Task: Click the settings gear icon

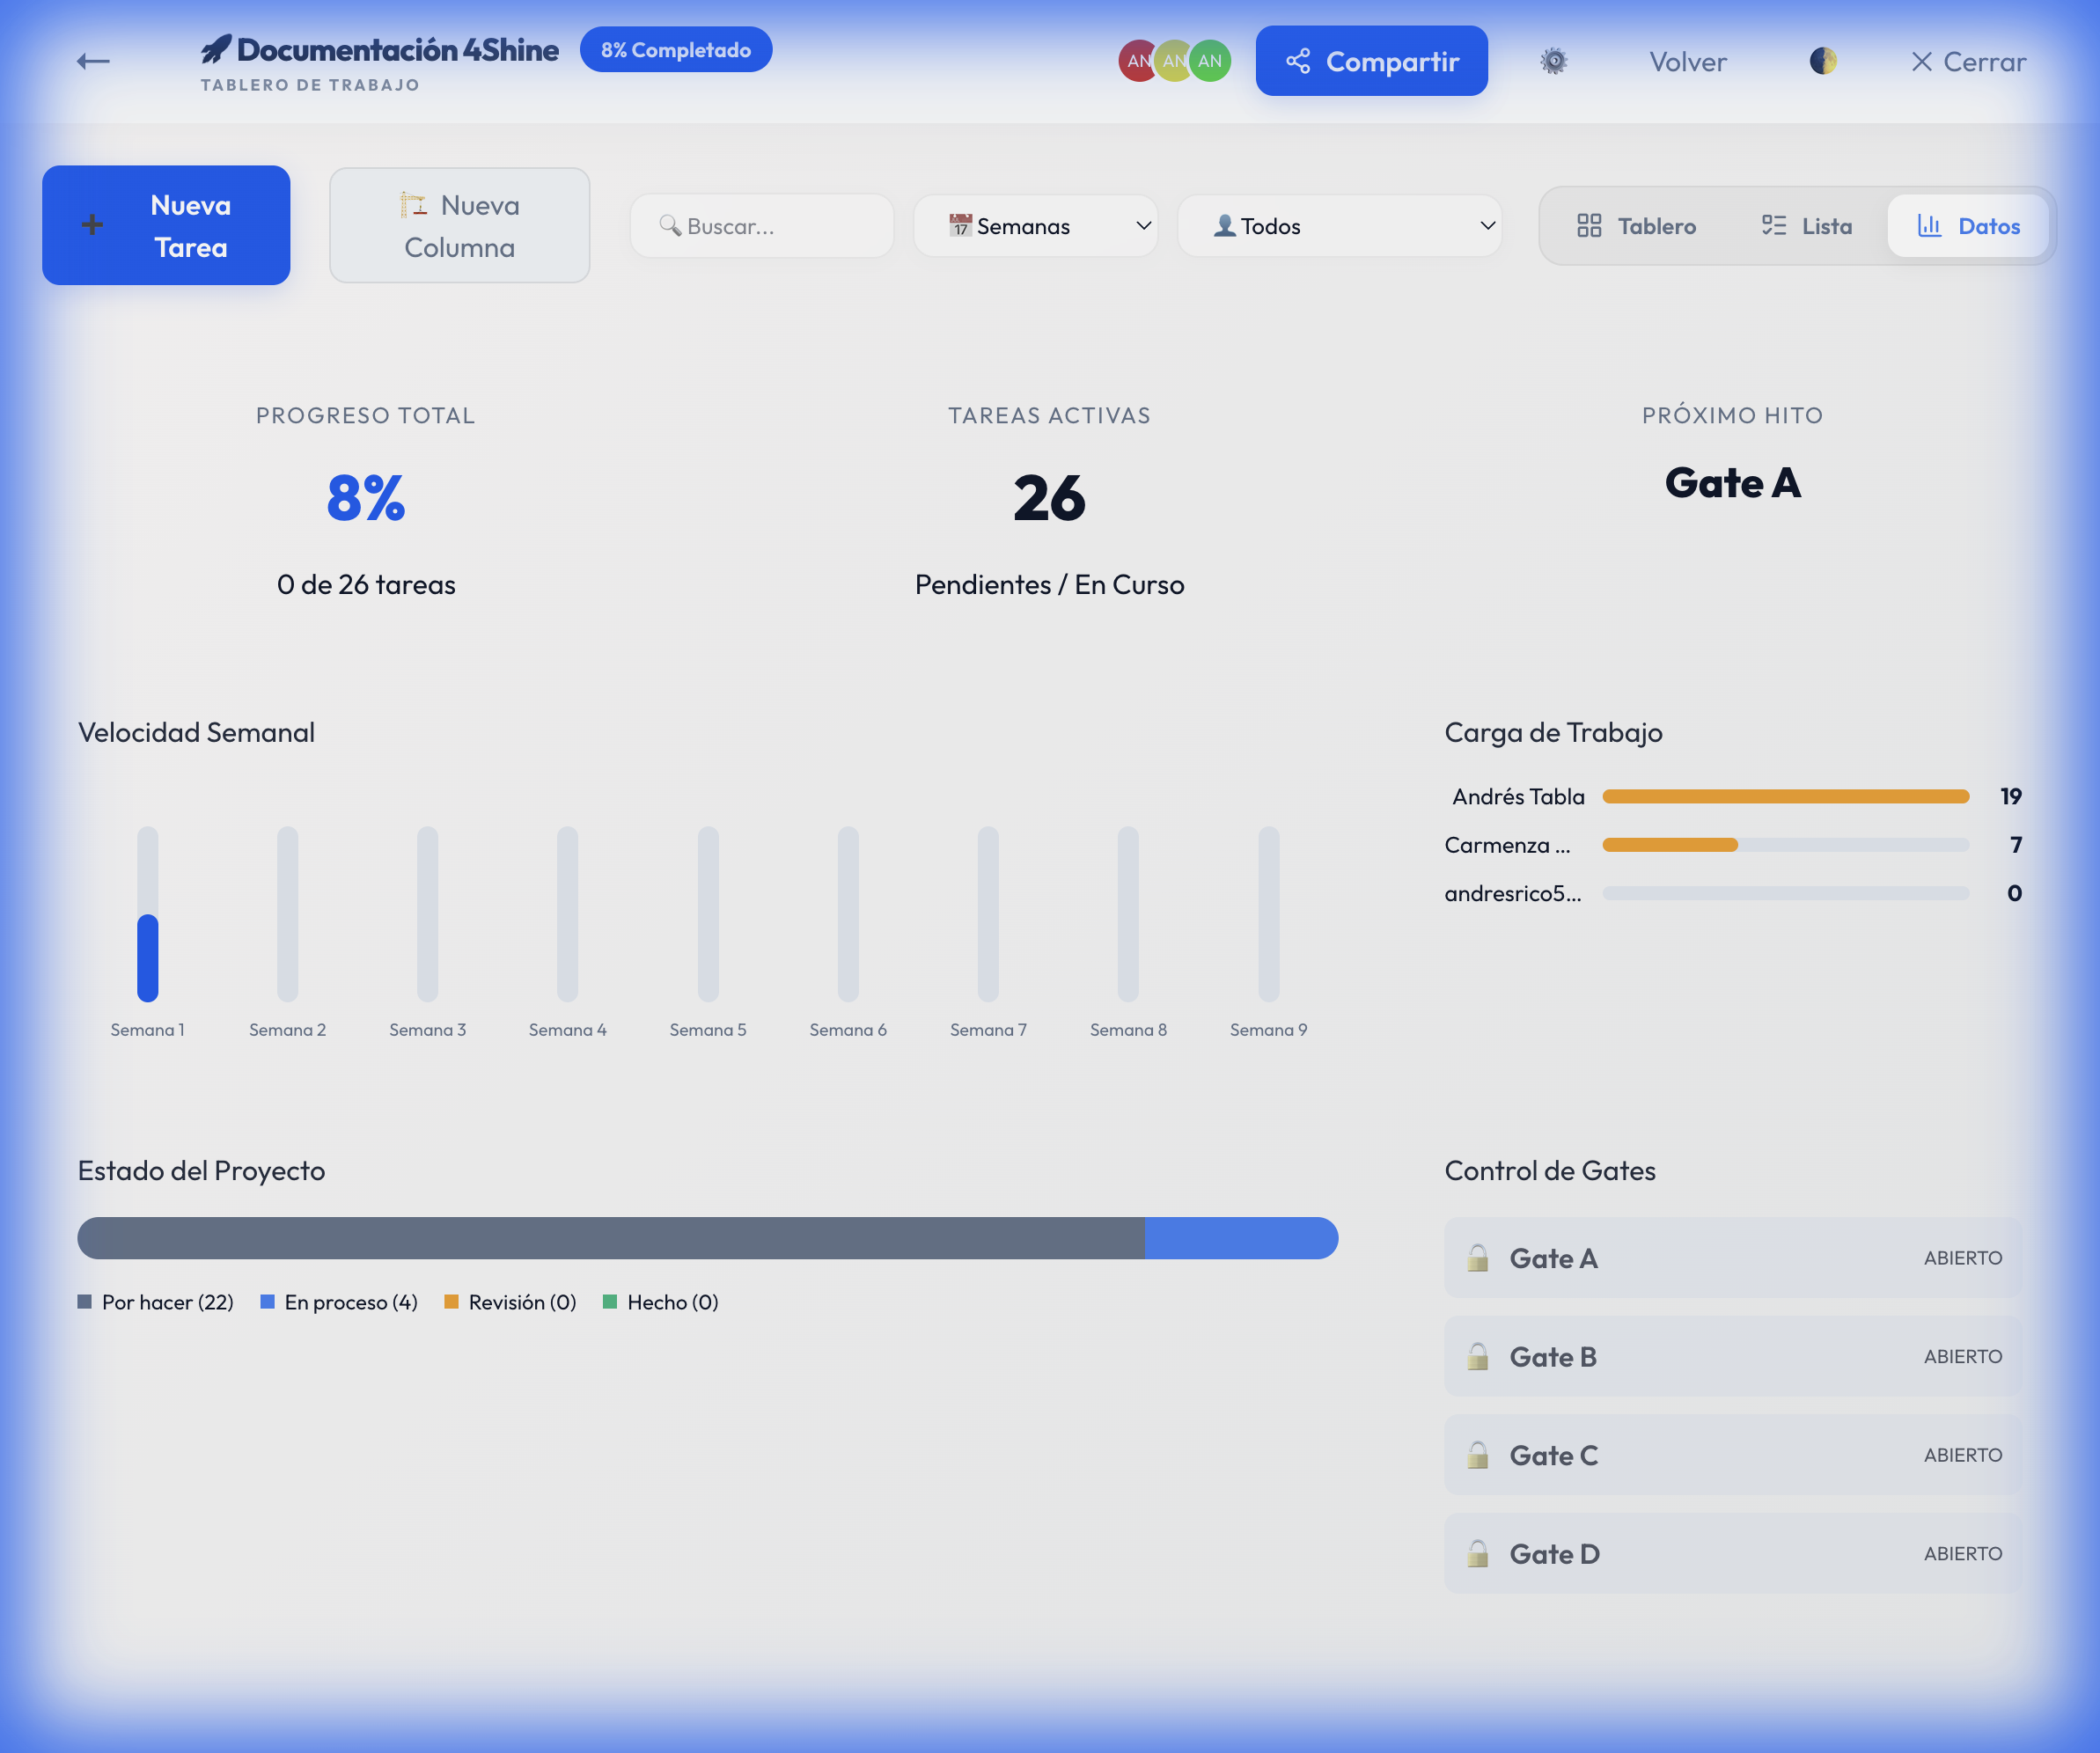Action: coord(1553,61)
